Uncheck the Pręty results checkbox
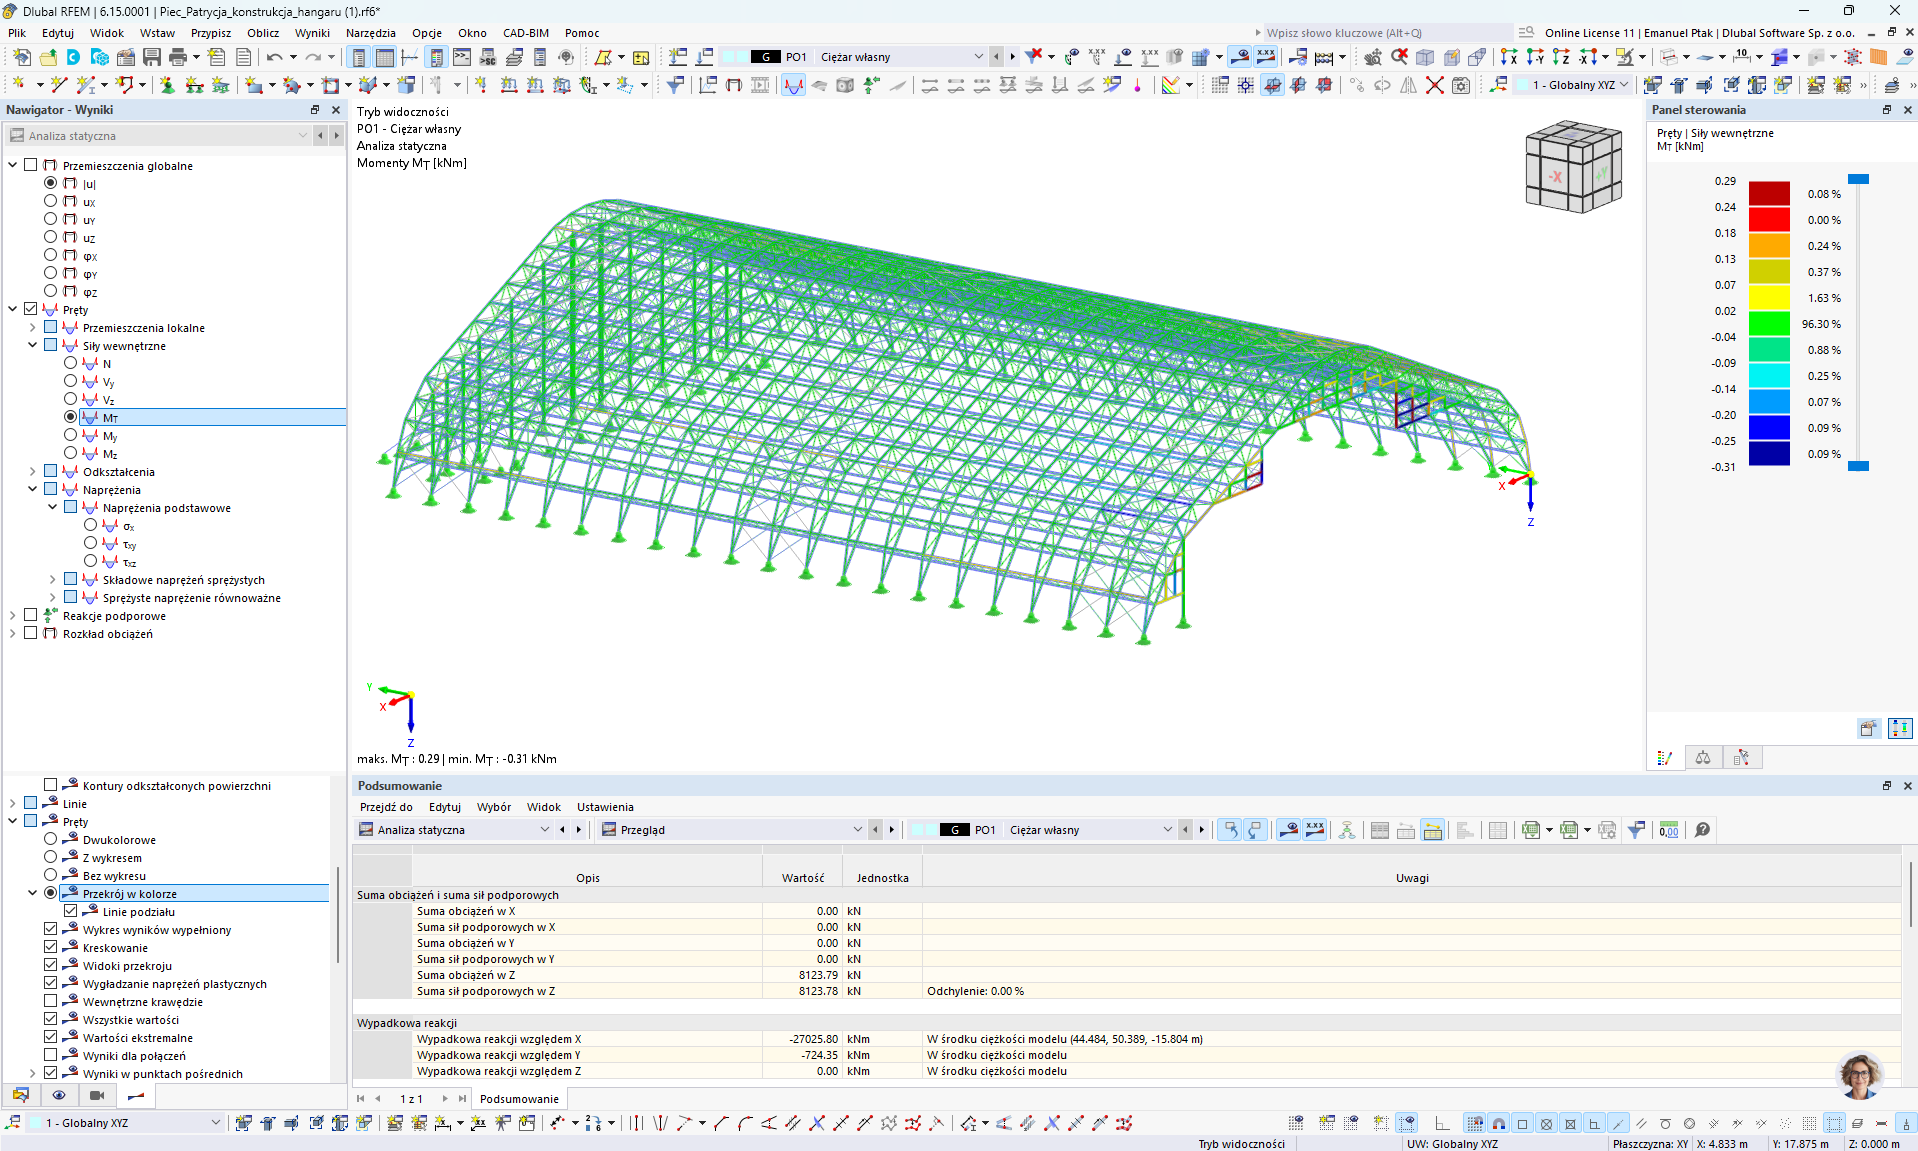Viewport: 1918px width, 1151px height. pos(31,309)
